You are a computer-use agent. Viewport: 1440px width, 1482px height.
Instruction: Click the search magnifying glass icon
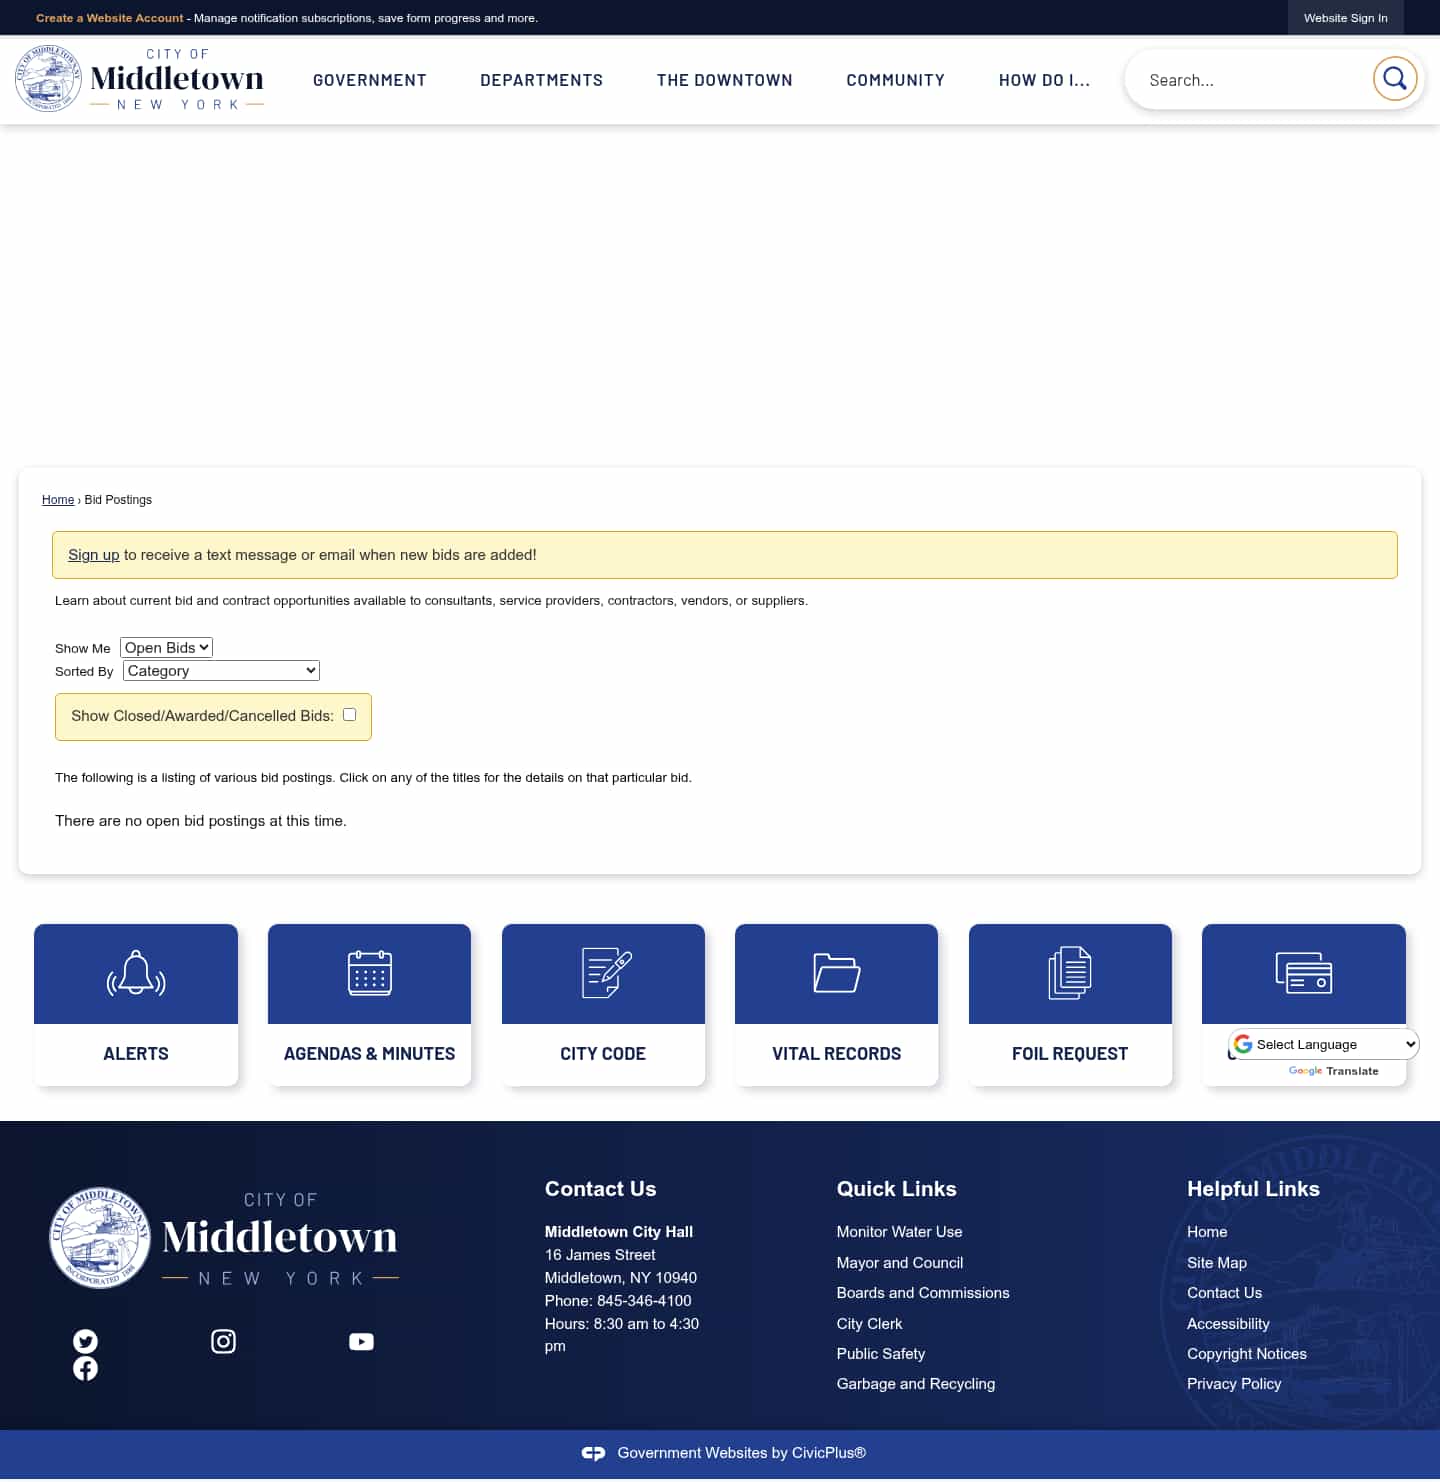(x=1394, y=79)
